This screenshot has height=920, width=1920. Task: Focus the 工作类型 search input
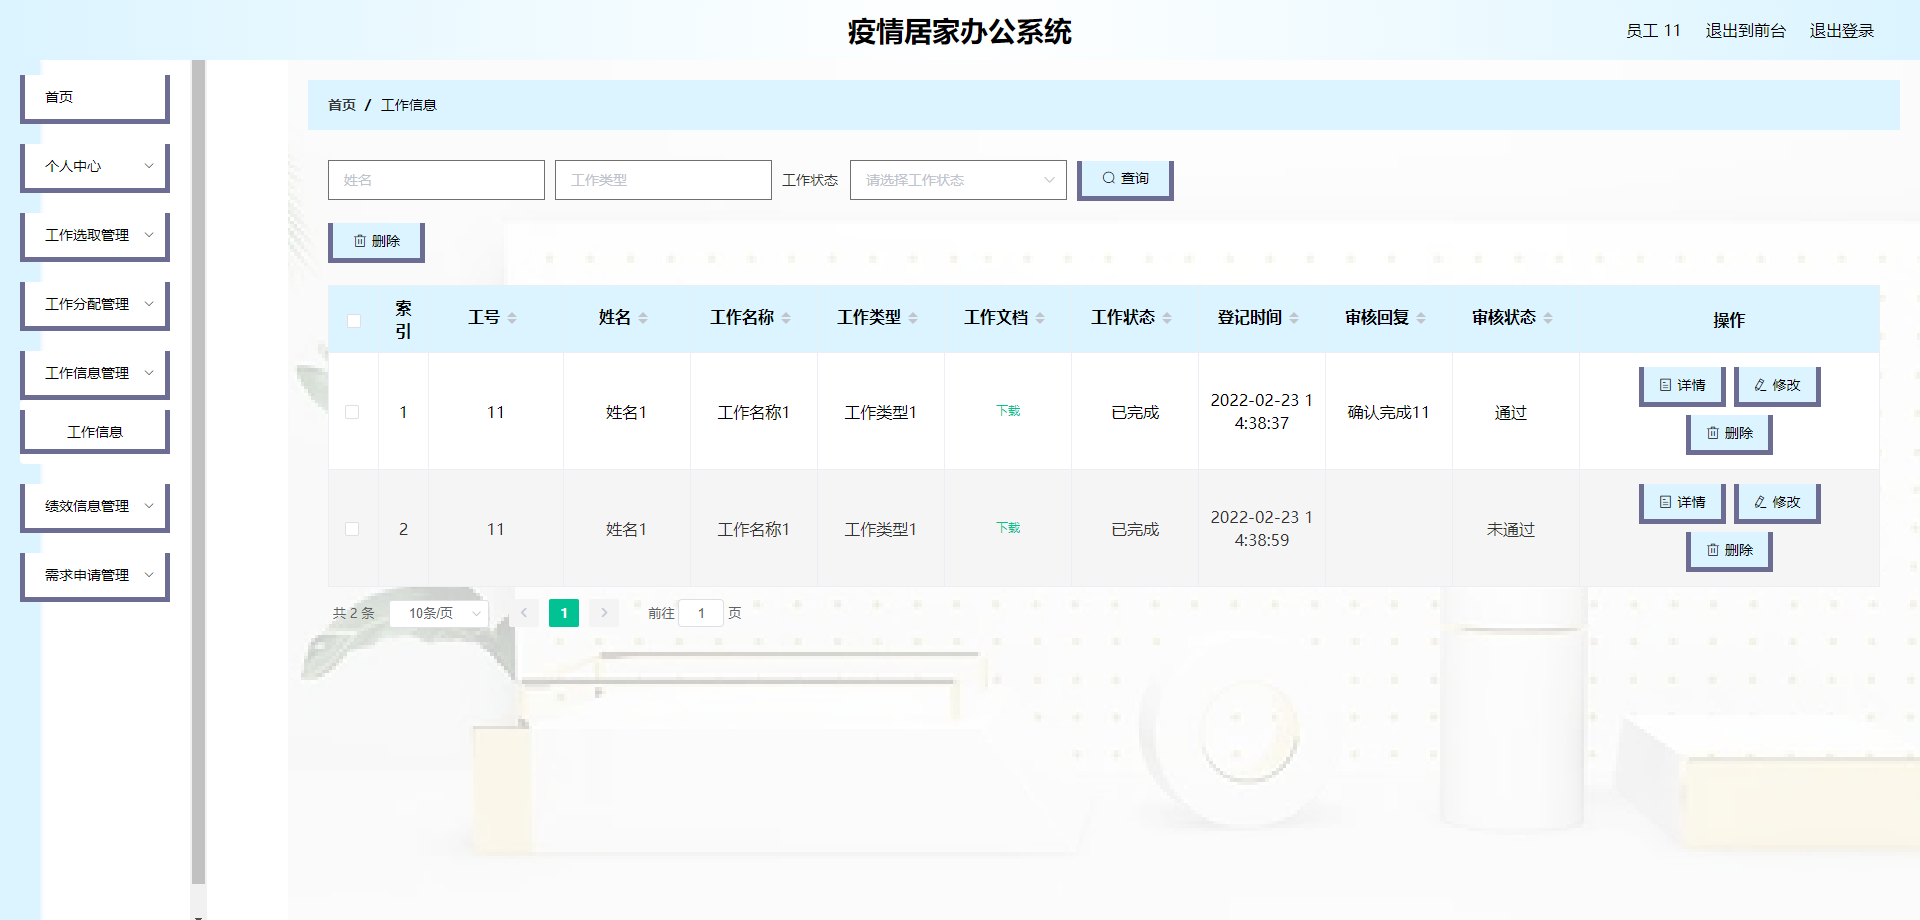pyautogui.click(x=663, y=180)
